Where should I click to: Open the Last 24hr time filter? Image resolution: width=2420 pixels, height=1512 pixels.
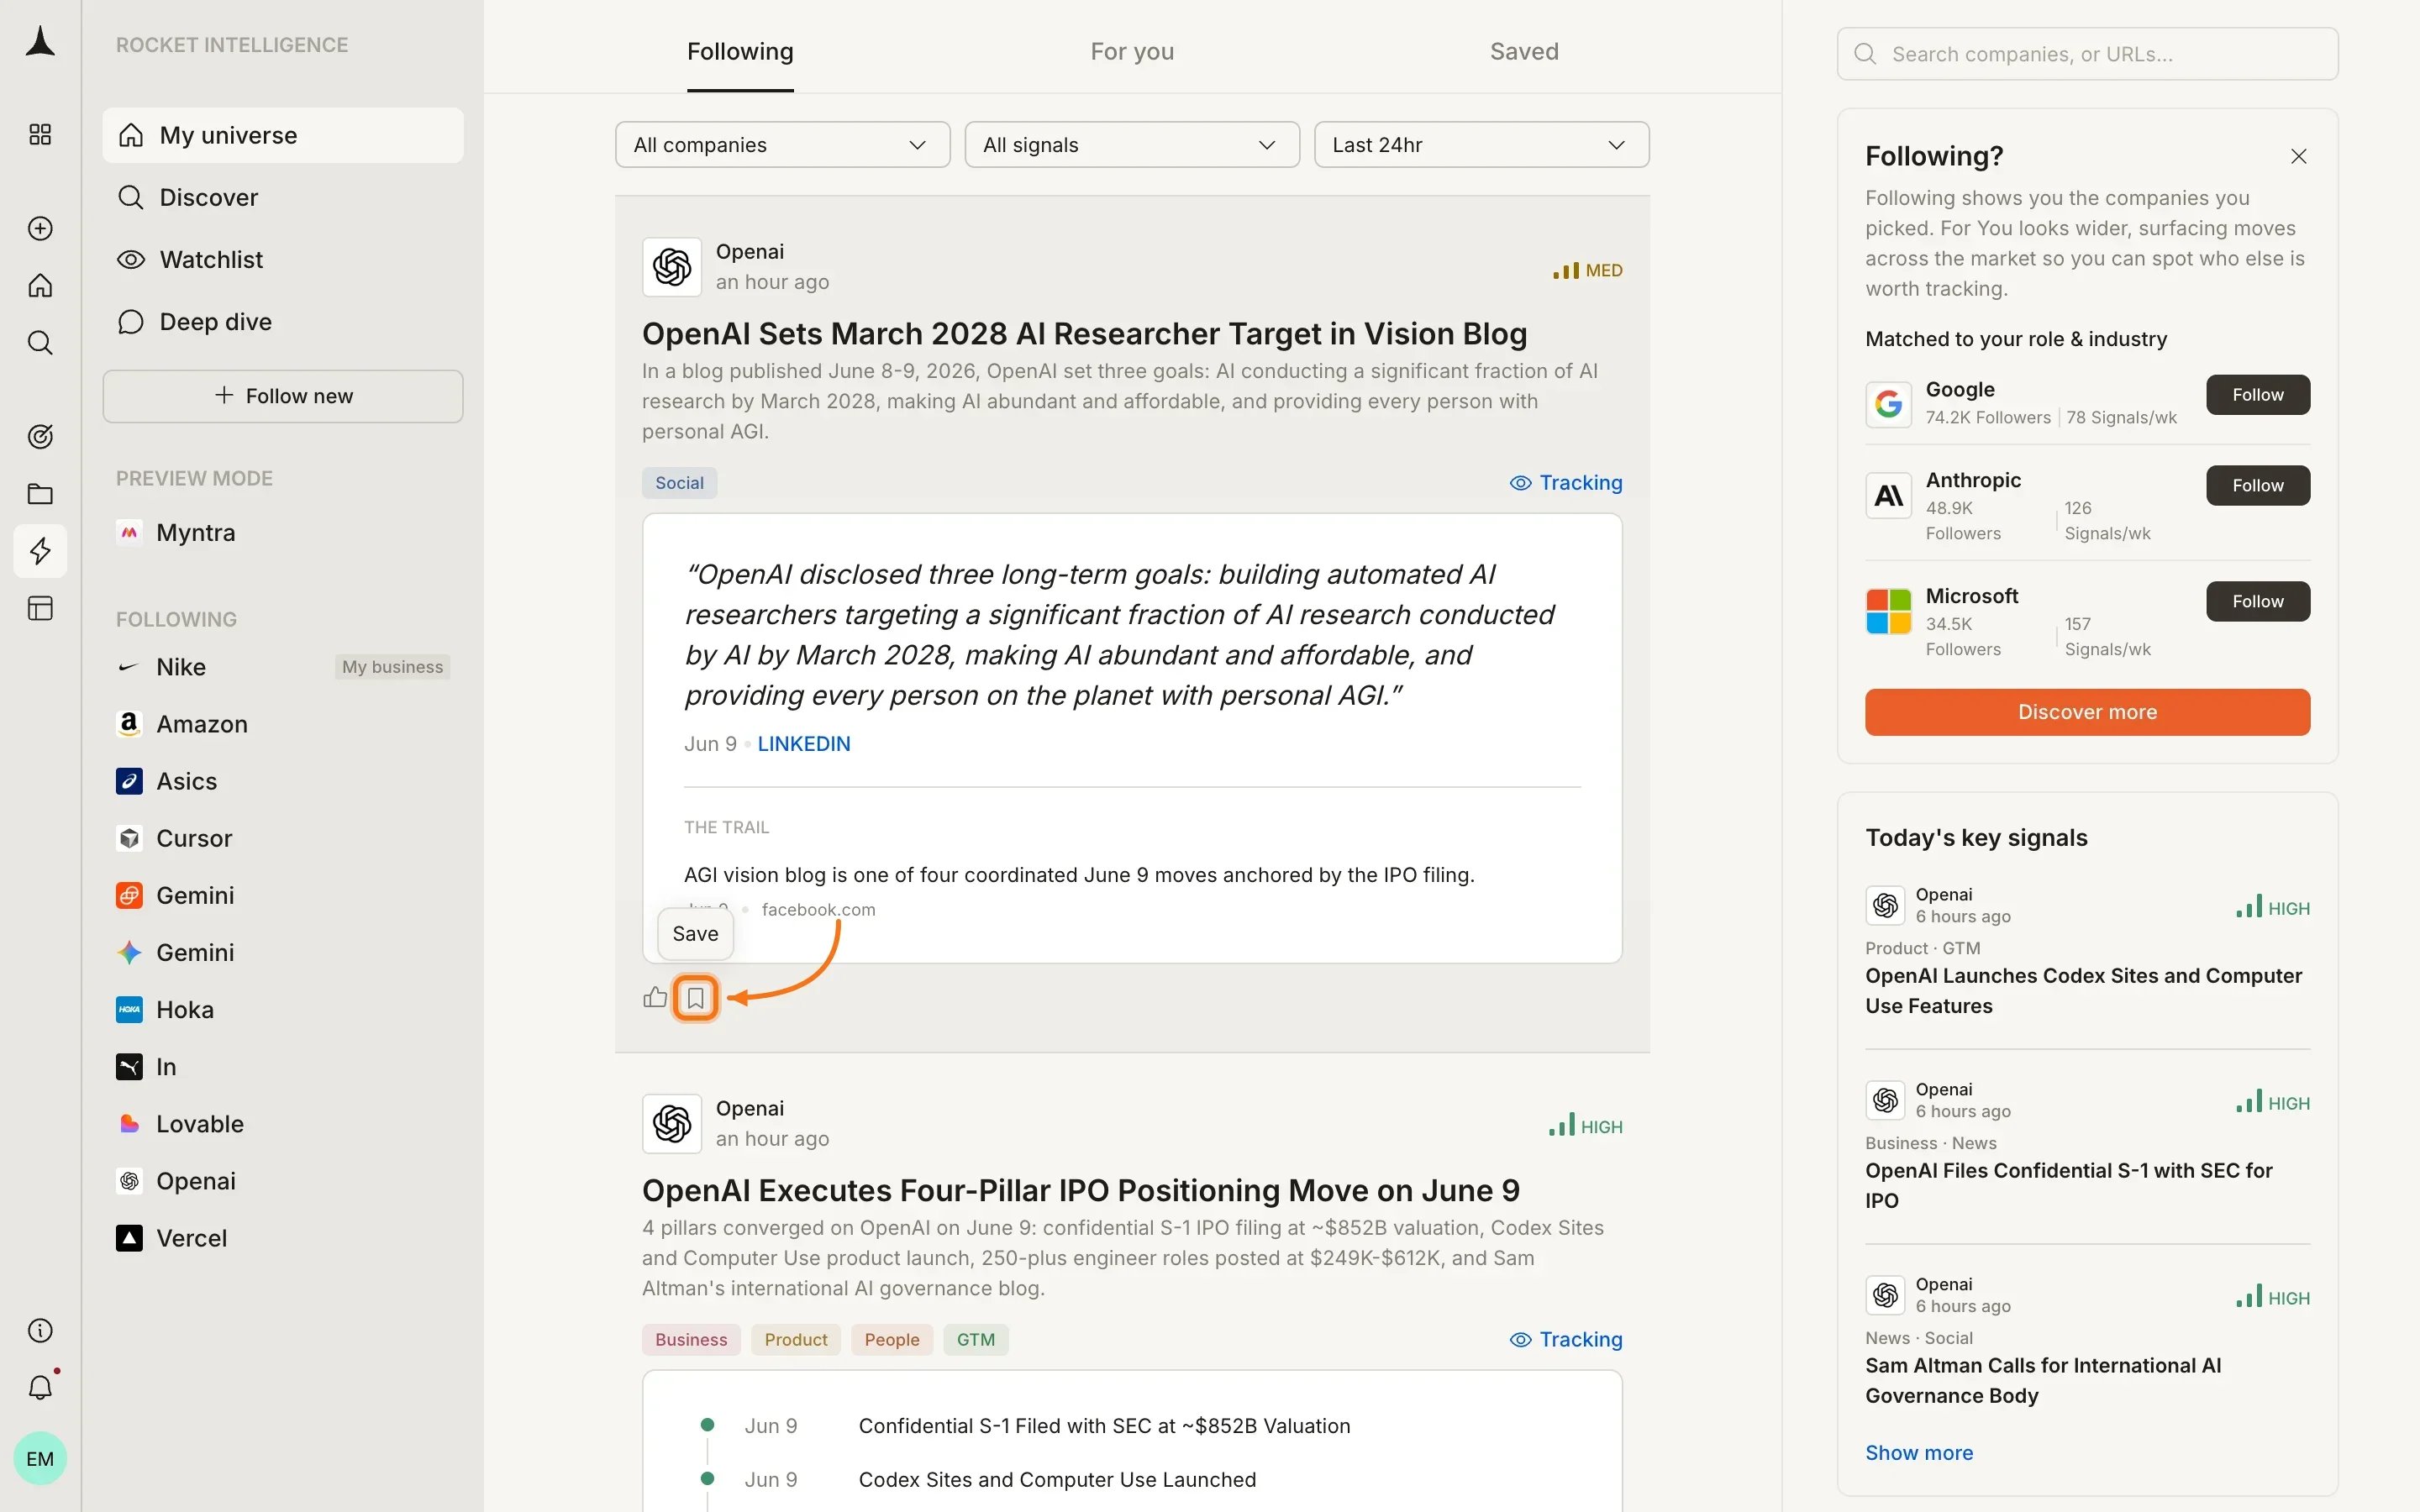coord(1481,145)
